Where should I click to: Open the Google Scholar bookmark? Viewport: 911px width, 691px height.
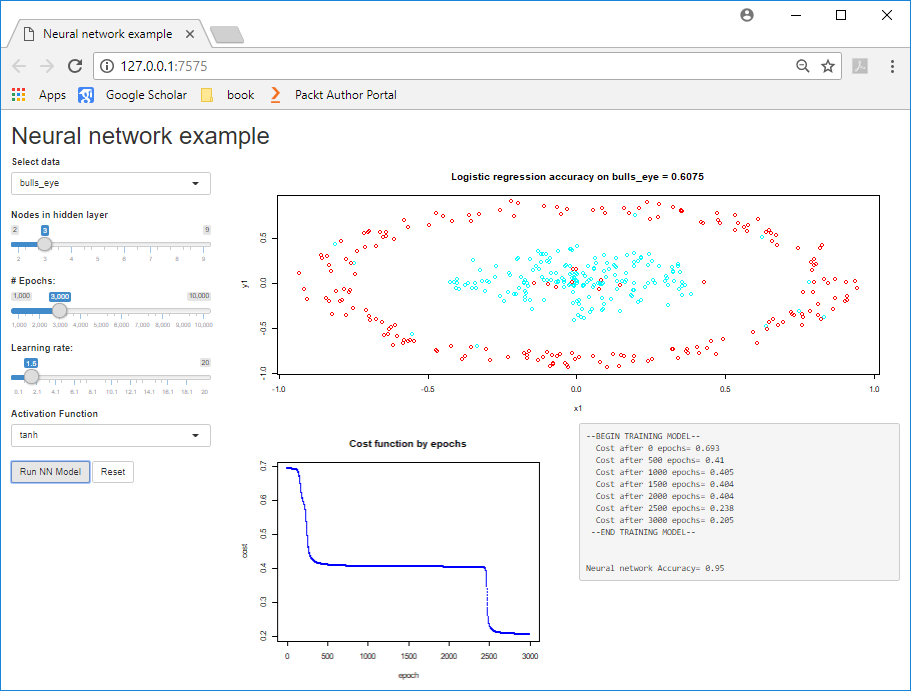pos(133,95)
